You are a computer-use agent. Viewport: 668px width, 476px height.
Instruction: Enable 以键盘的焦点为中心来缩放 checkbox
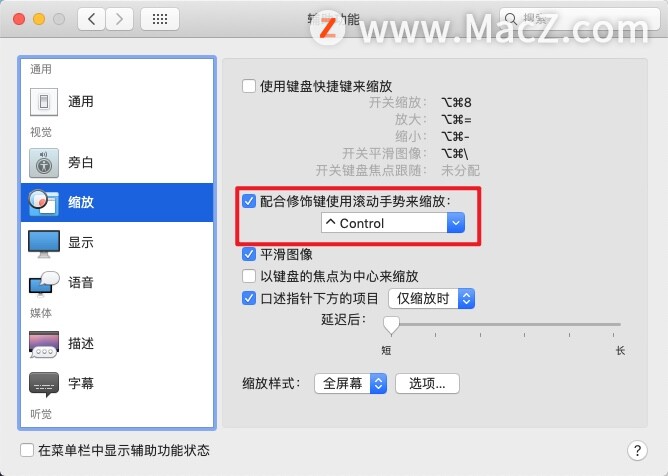(x=249, y=276)
